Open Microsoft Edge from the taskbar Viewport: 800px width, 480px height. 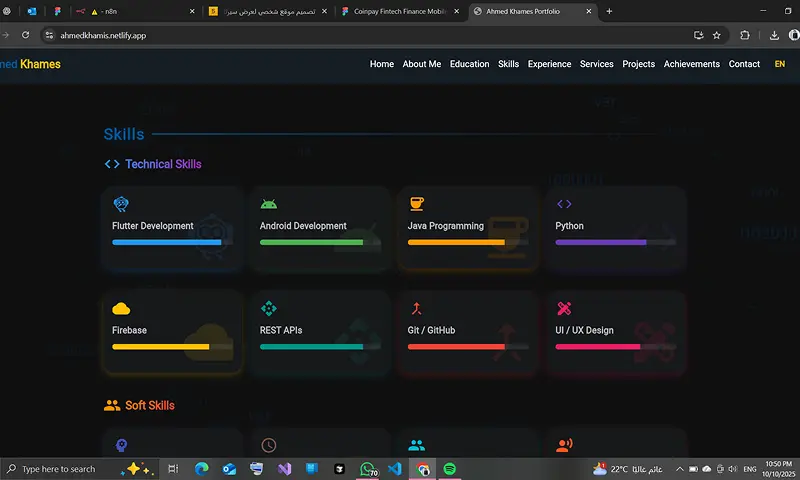click(202, 469)
